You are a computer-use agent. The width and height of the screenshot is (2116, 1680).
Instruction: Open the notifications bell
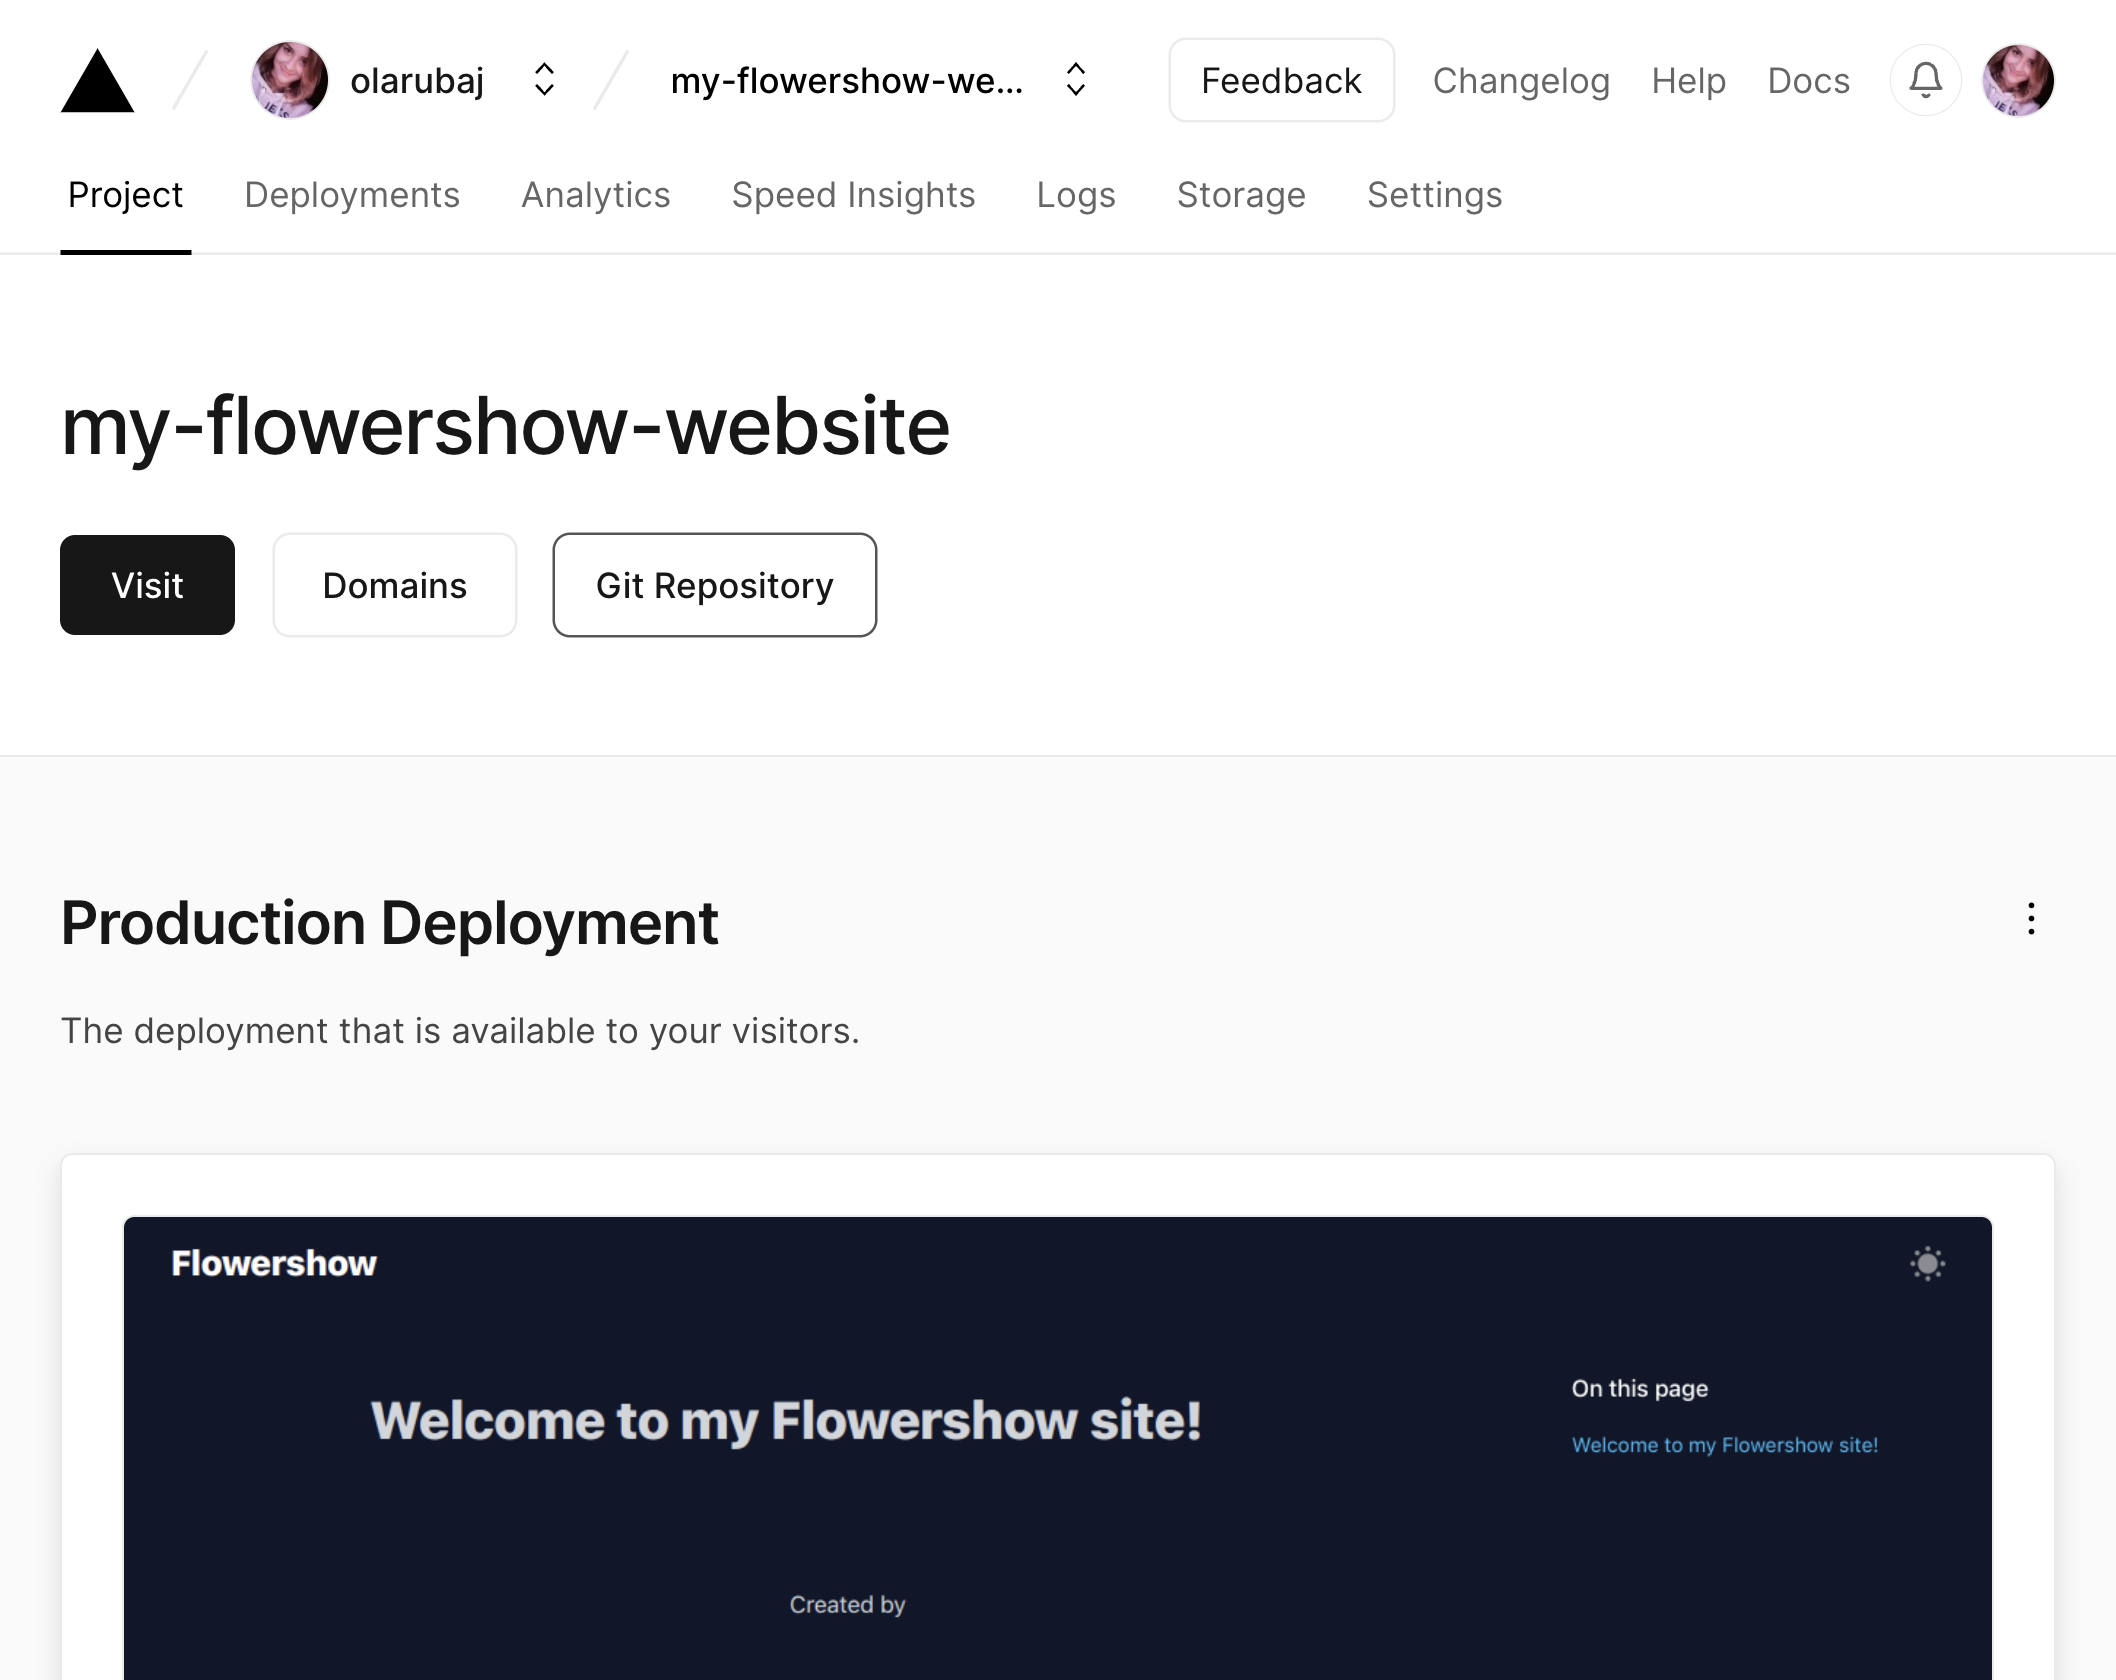click(x=1925, y=80)
